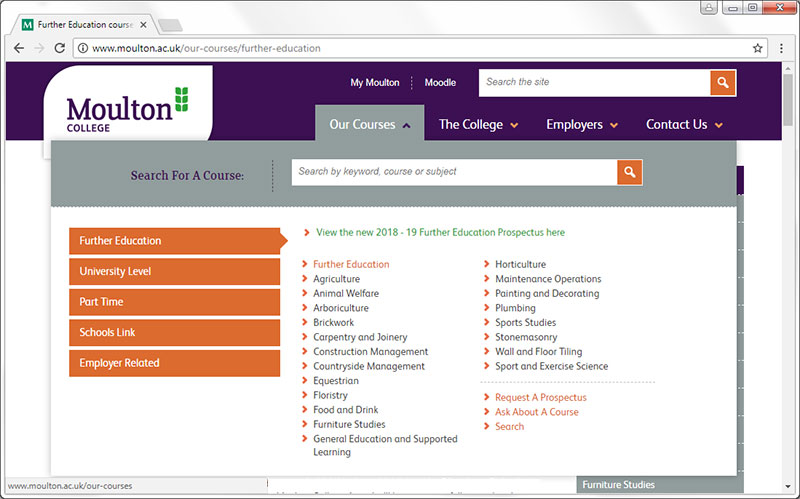The height and width of the screenshot is (499, 800).
Task: Click the course search magnifier button
Action: [x=630, y=172]
